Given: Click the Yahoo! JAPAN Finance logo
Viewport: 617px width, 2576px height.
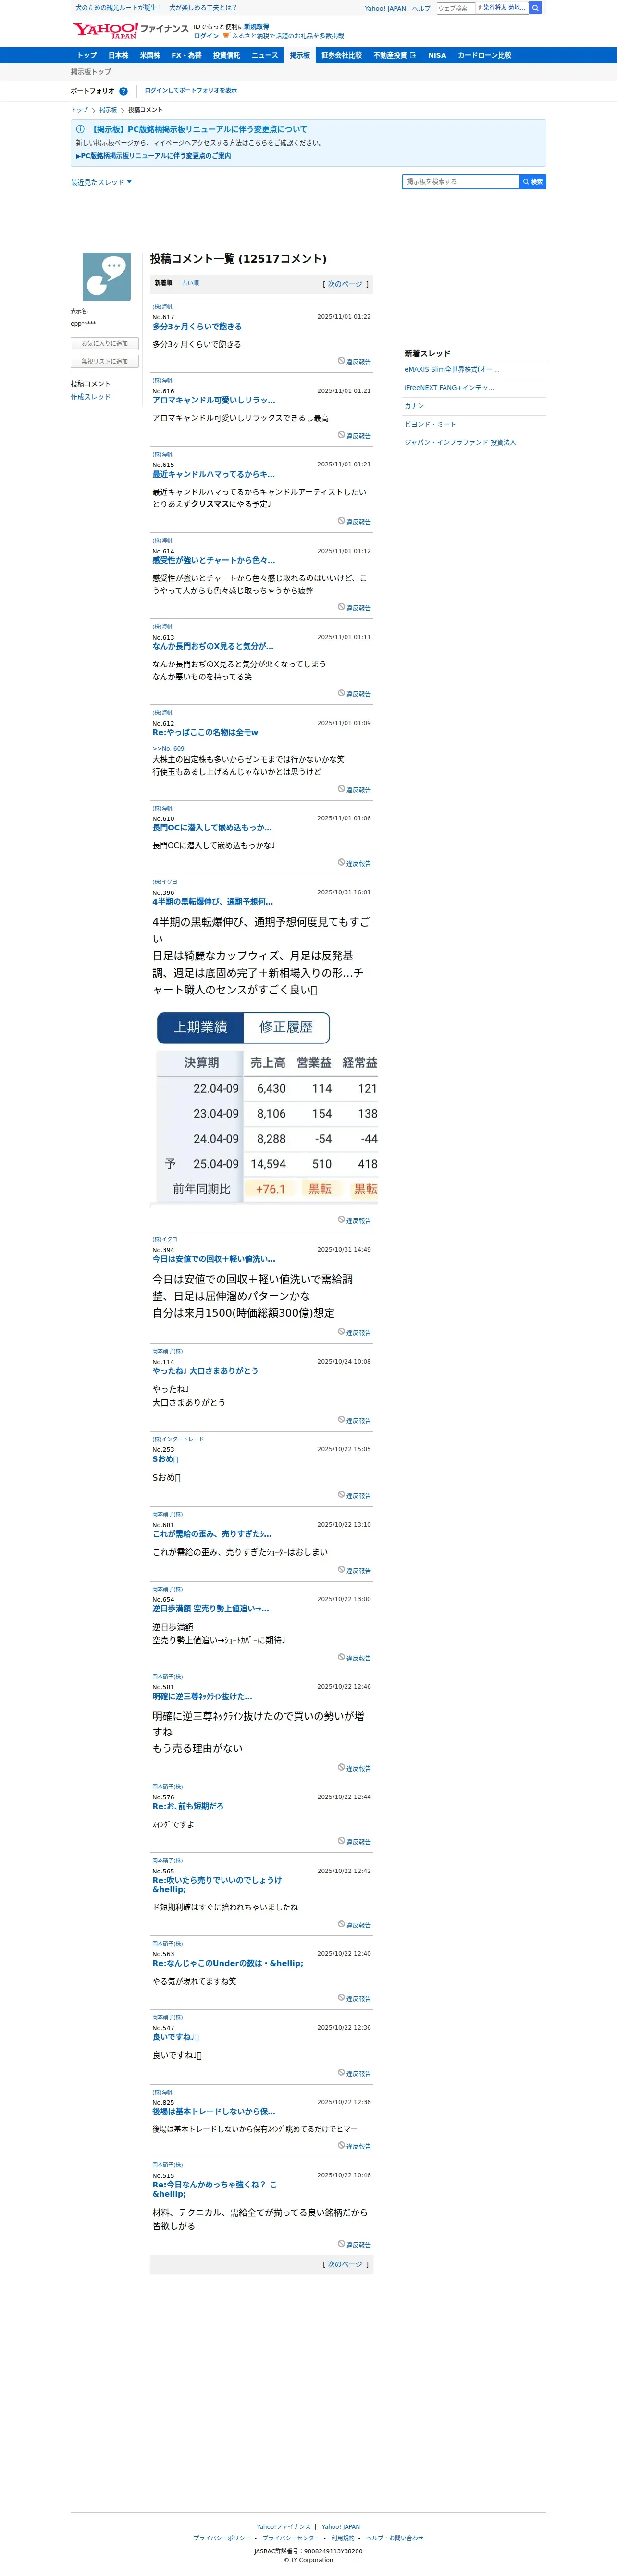Looking at the screenshot, I should point(130,30).
